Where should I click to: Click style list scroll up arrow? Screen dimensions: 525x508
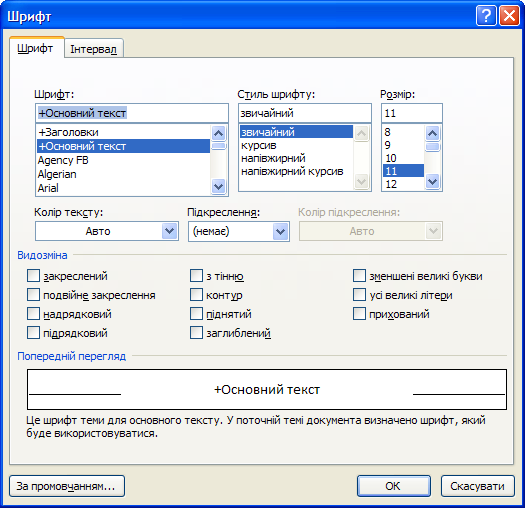point(361,133)
